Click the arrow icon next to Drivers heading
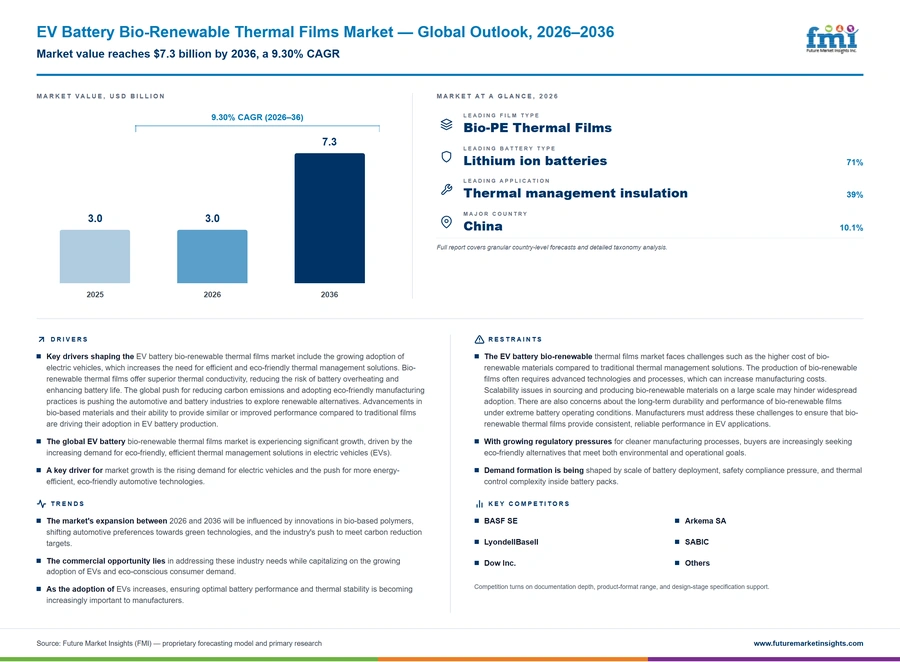This screenshot has height=662, width=900. (41, 339)
